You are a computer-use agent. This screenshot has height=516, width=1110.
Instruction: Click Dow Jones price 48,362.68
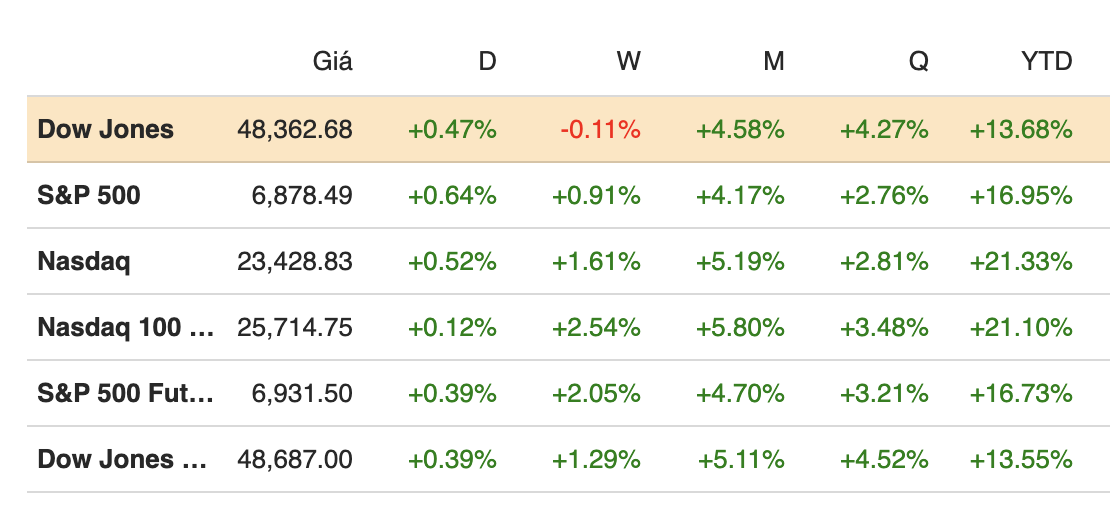click(295, 129)
